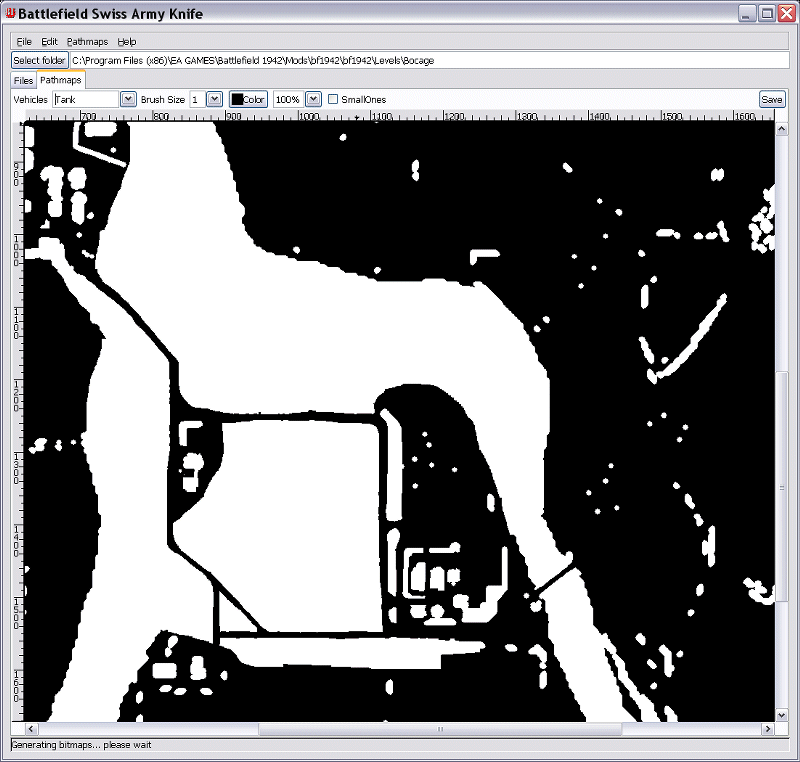
Task: Expand the Vehicles dropdown arrow
Action: coord(128,99)
